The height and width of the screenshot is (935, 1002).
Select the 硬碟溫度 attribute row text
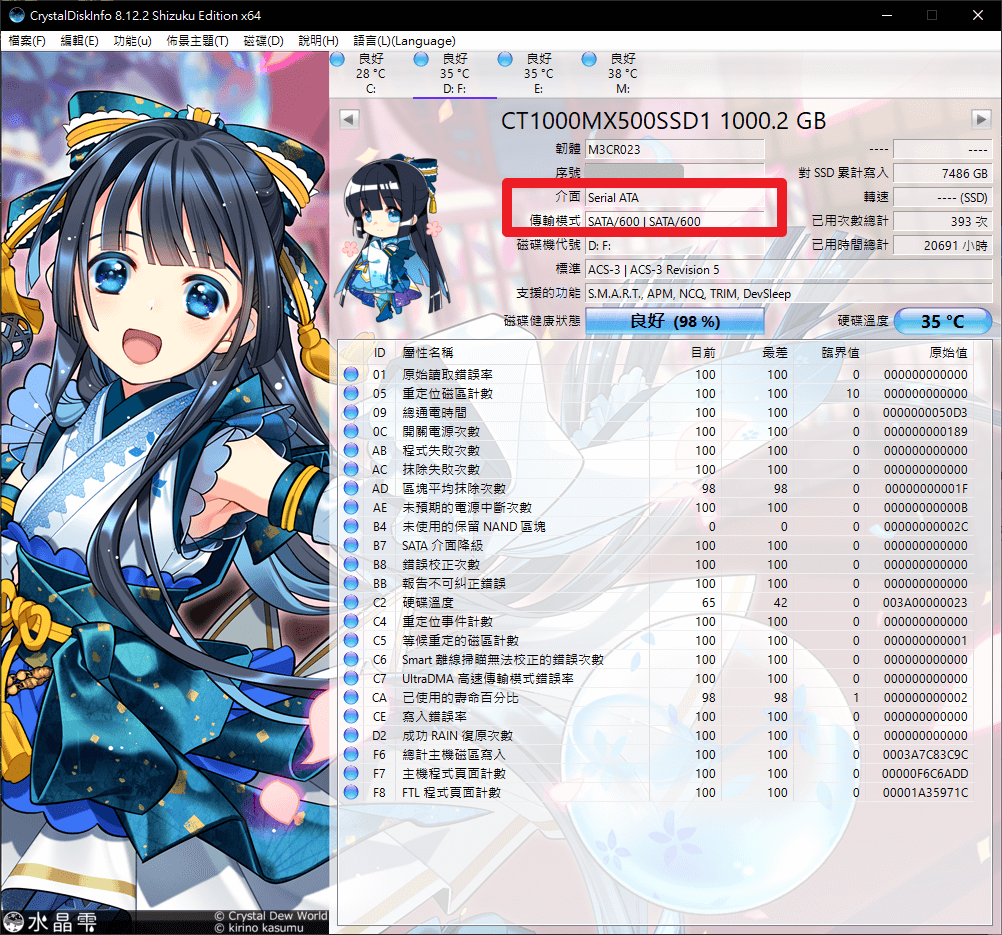coord(428,602)
